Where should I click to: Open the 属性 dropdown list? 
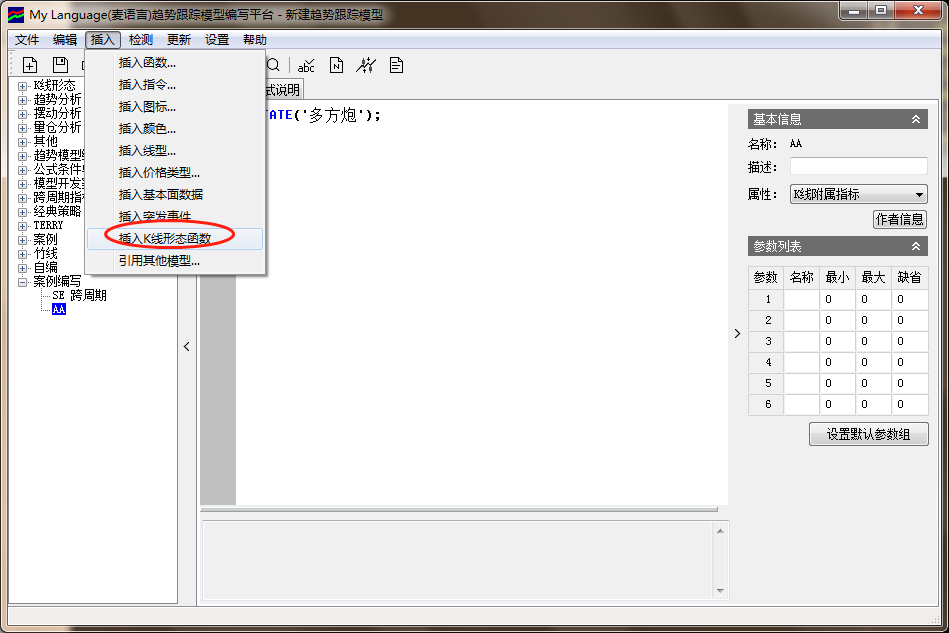pos(919,194)
